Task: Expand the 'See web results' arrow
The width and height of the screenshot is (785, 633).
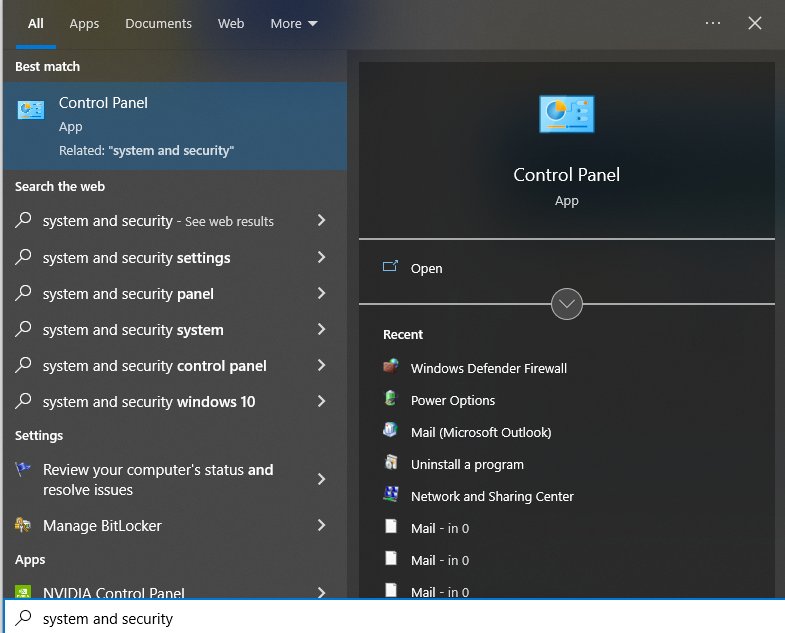Action: 321,220
